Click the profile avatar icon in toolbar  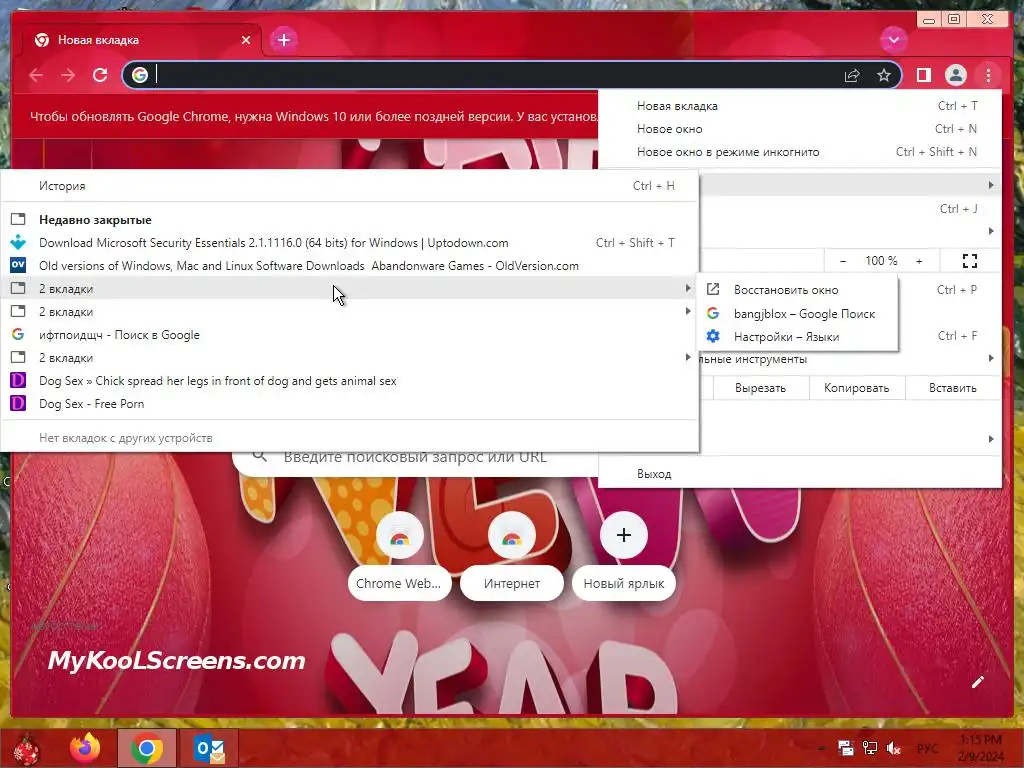point(955,76)
